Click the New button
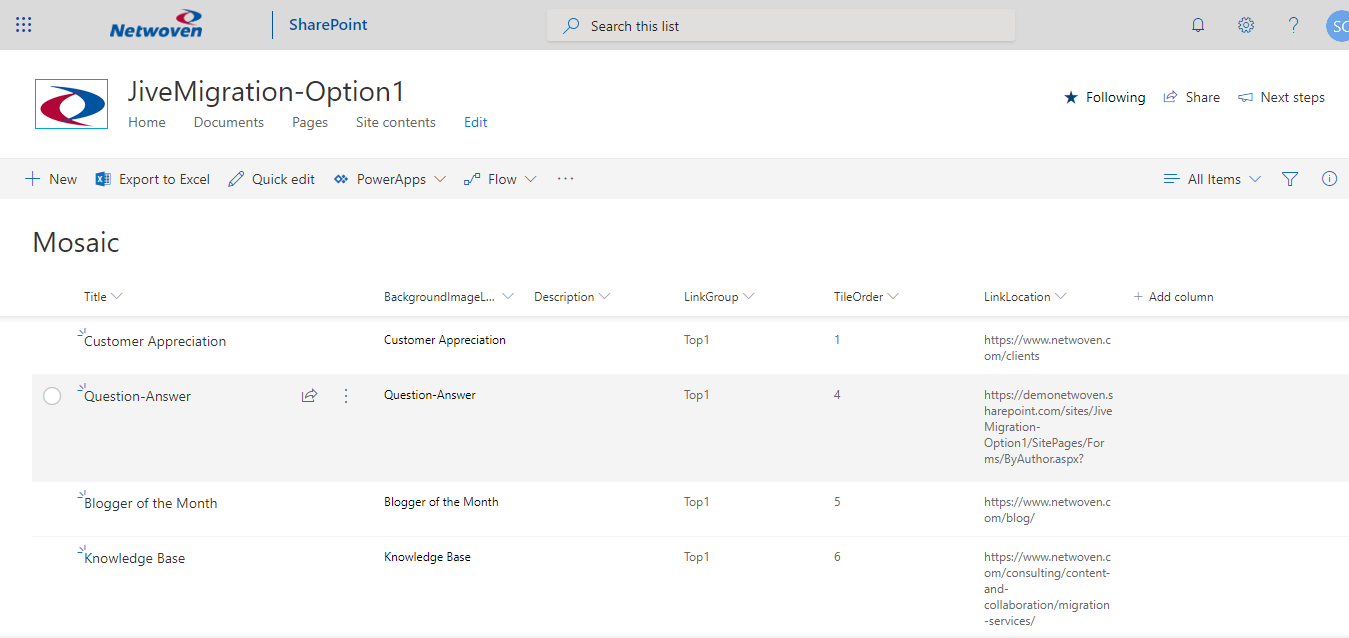Screen dimensions: 1349x638 click(50, 178)
